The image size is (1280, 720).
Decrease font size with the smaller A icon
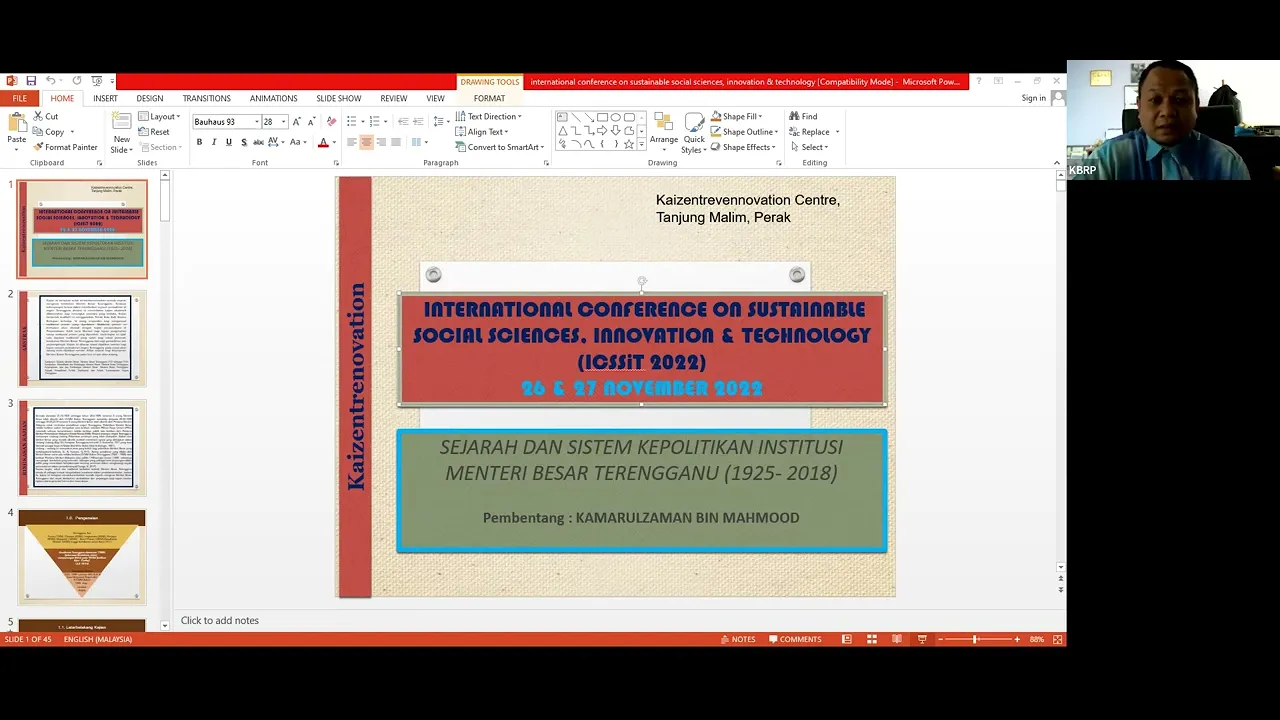tap(311, 122)
